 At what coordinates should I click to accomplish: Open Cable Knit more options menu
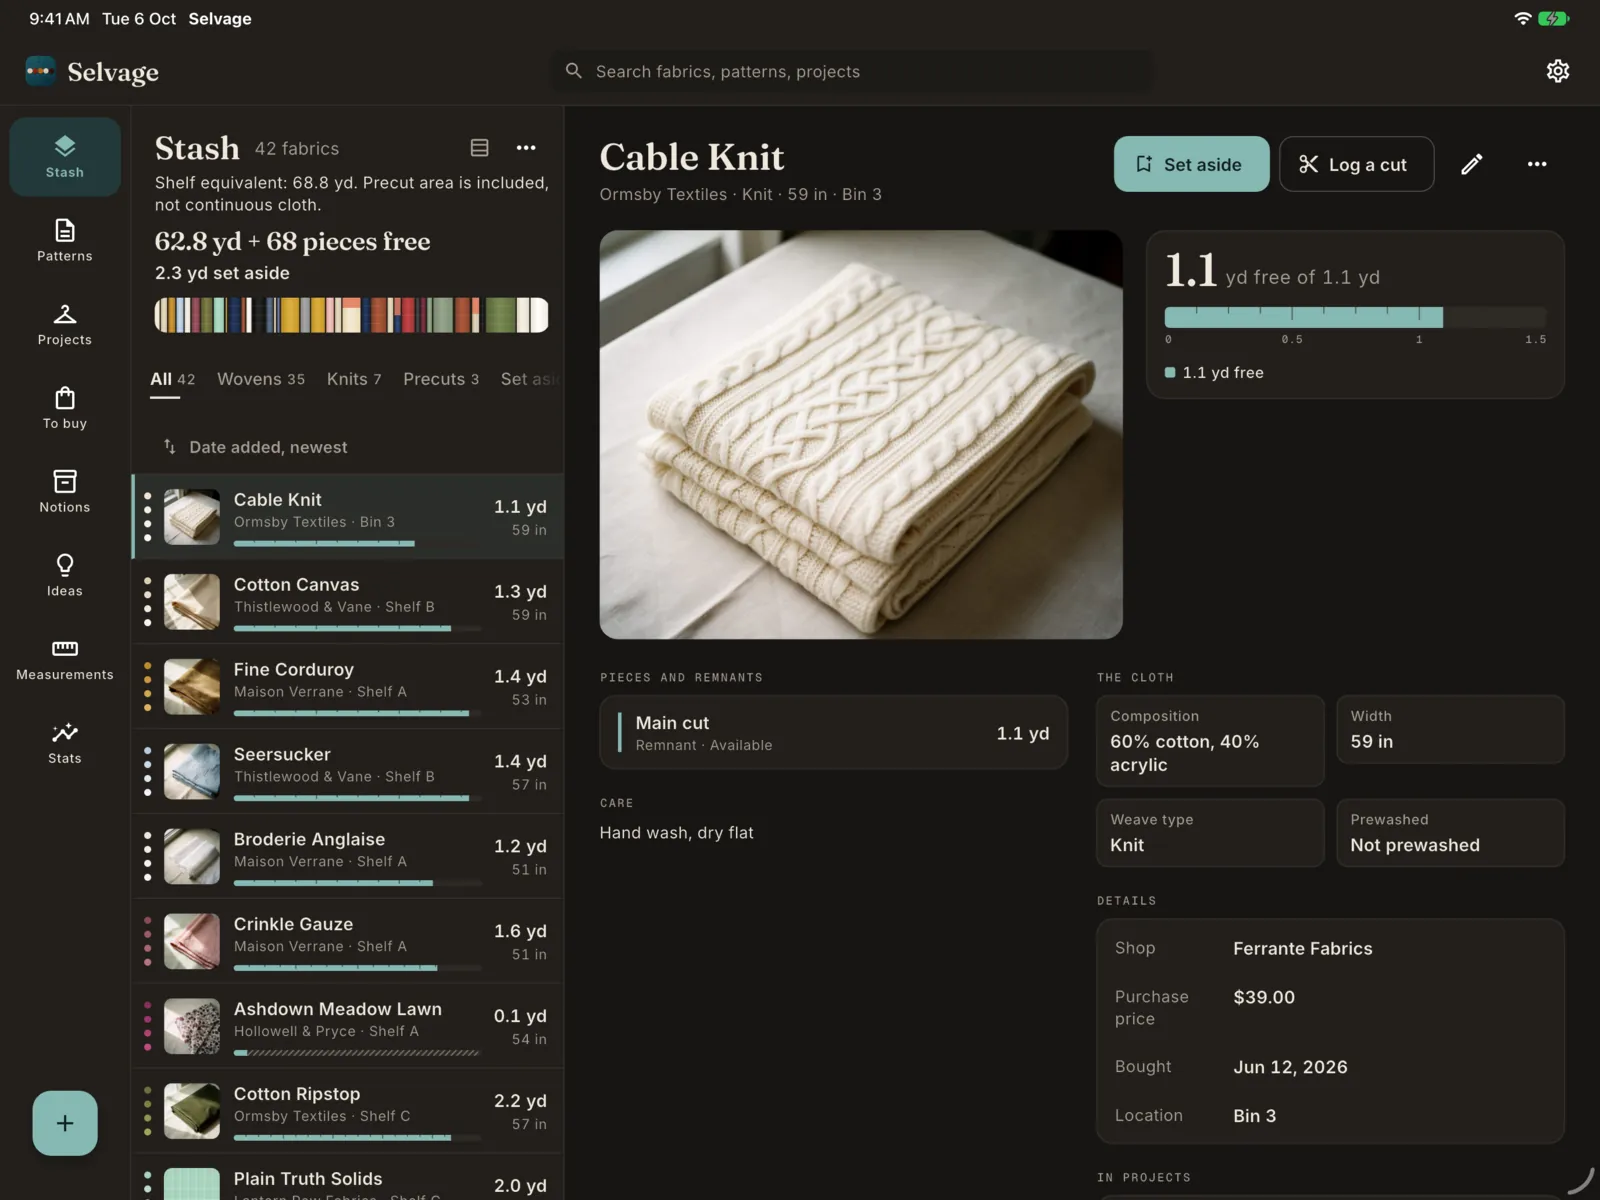1537,164
